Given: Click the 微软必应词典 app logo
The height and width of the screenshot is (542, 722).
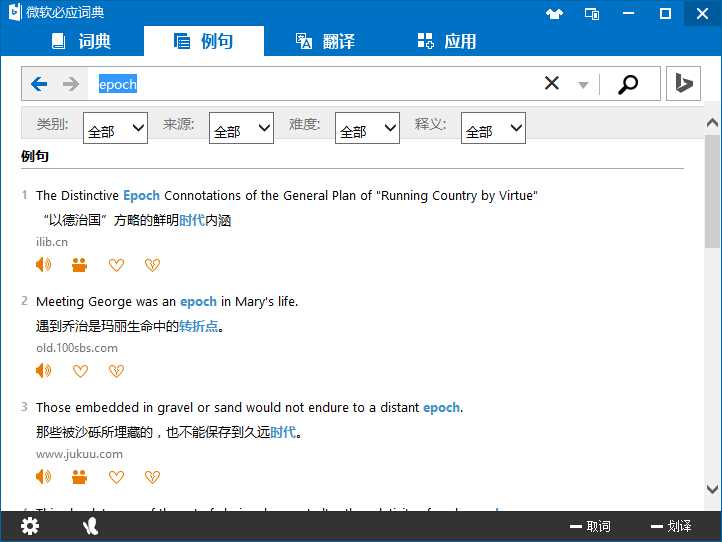Looking at the screenshot, I should [x=15, y=12].
